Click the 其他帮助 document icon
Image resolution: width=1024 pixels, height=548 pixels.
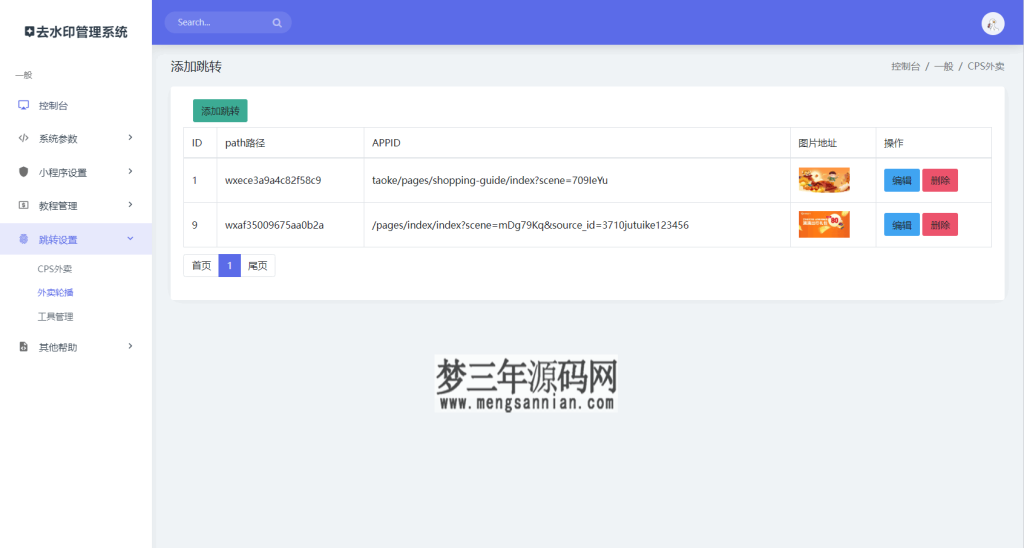click(x=24, y=347)
